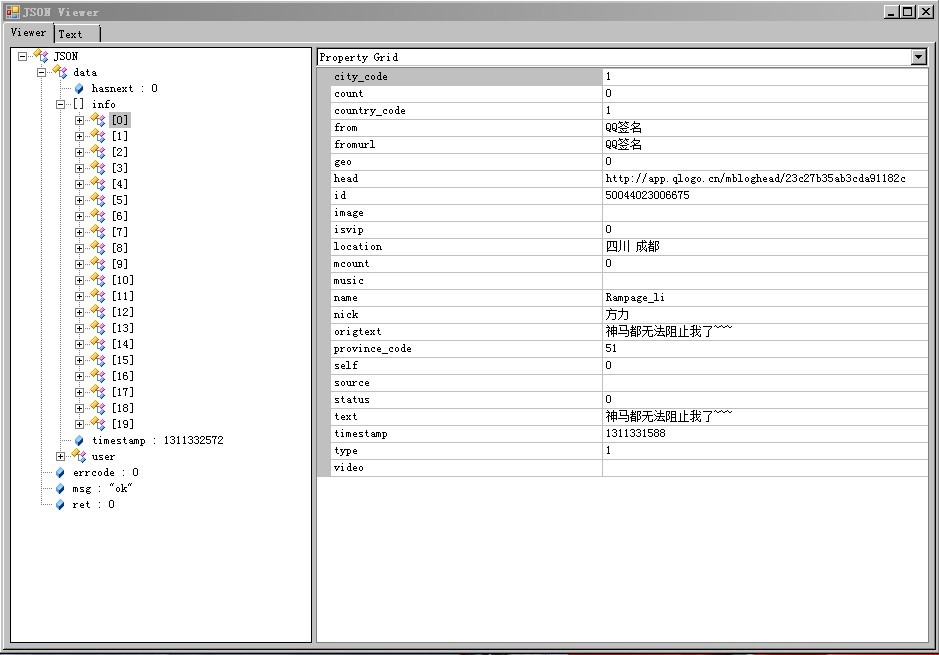This screenshot has width=939, height=655.
Task: Click the object icon for [12]
Action: point(98,312)
